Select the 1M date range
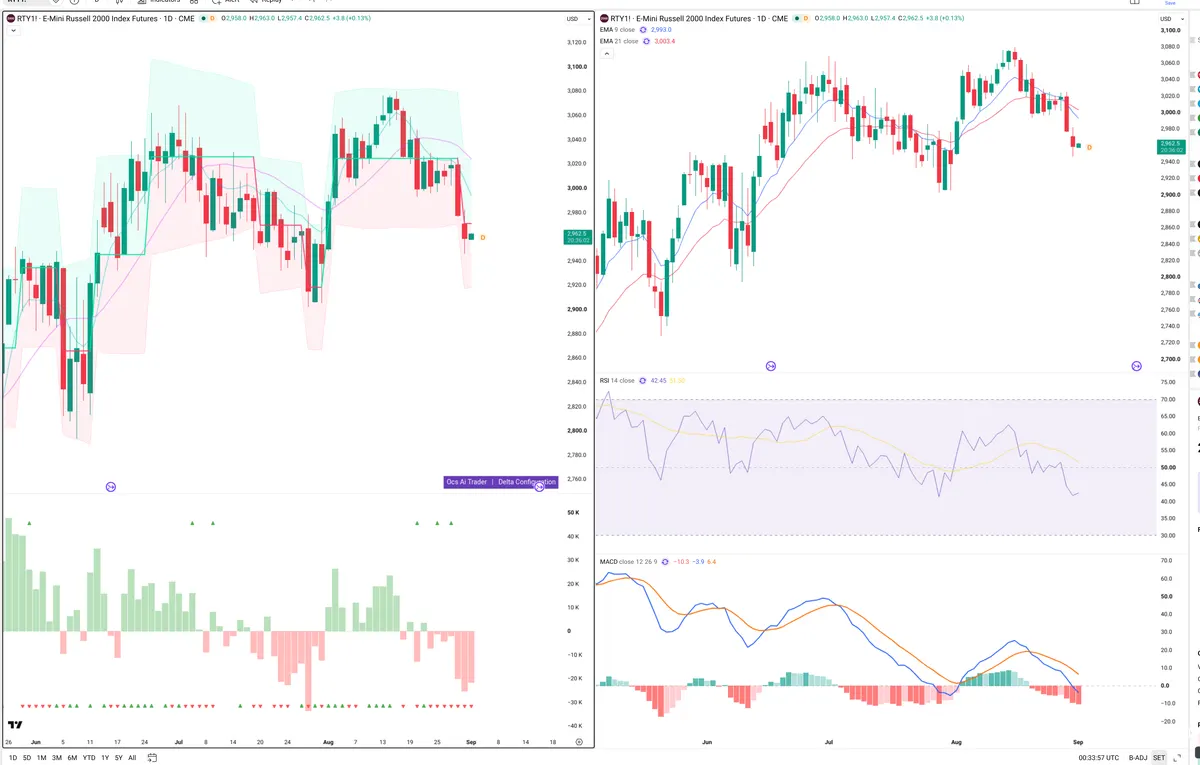Viewport: 1200px width, 765px height. tap(42, 758)
